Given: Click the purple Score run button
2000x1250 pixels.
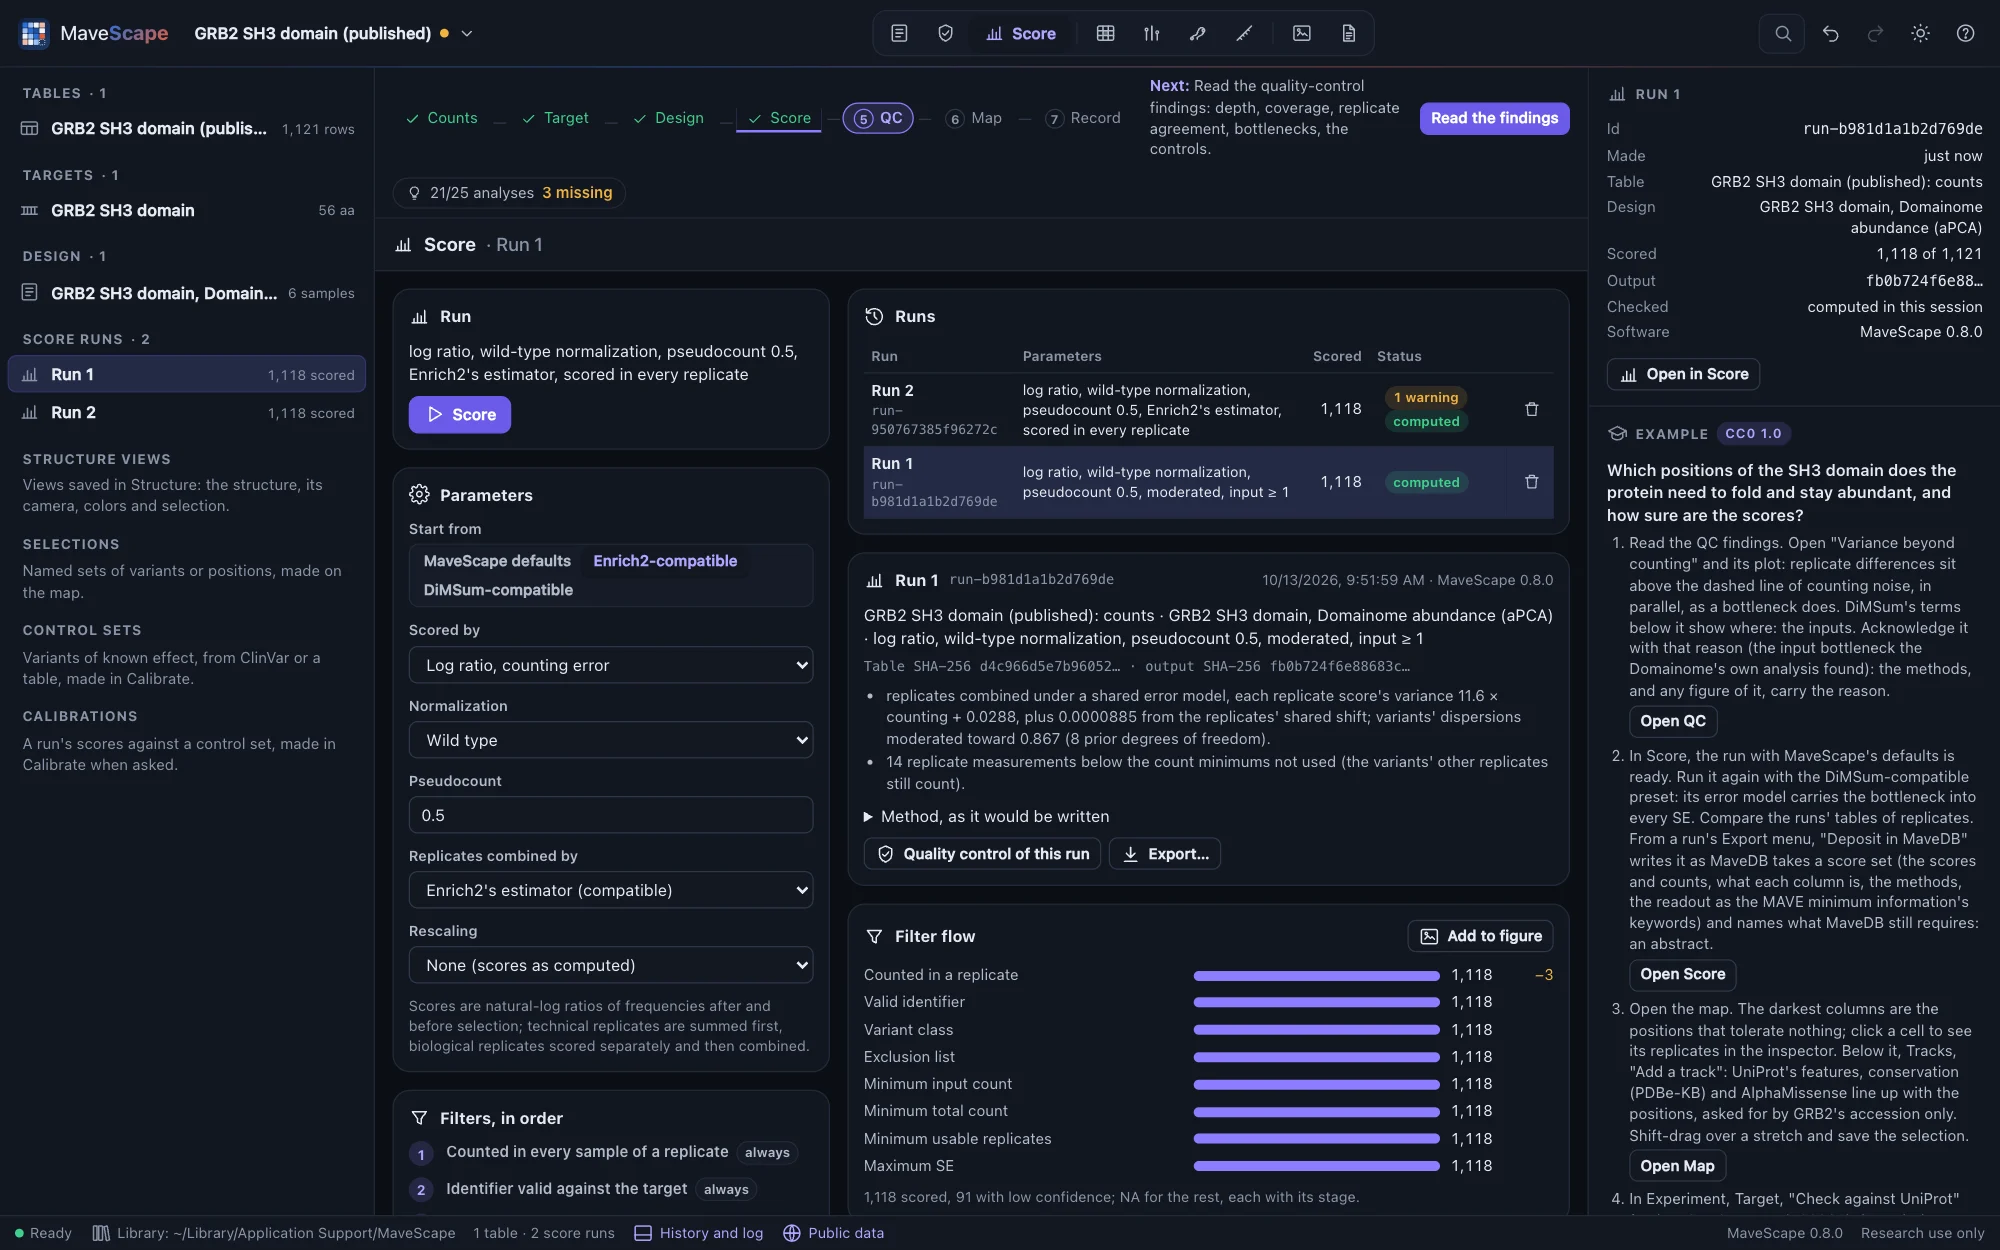Looking at the screenshot, I should (x=460, y=415).
